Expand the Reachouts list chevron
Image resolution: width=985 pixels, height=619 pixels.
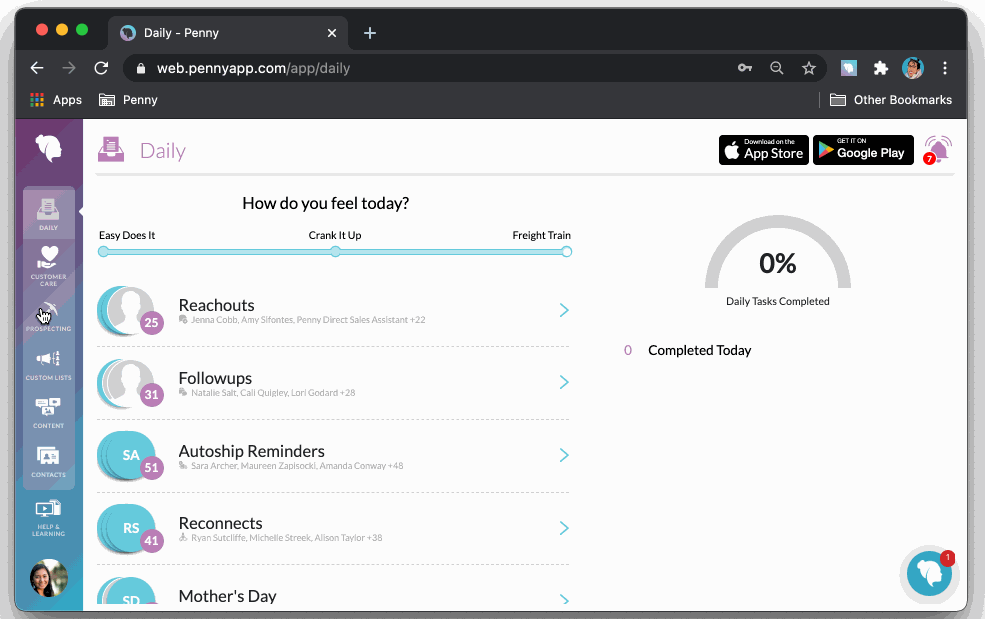(x=564, y=310)
